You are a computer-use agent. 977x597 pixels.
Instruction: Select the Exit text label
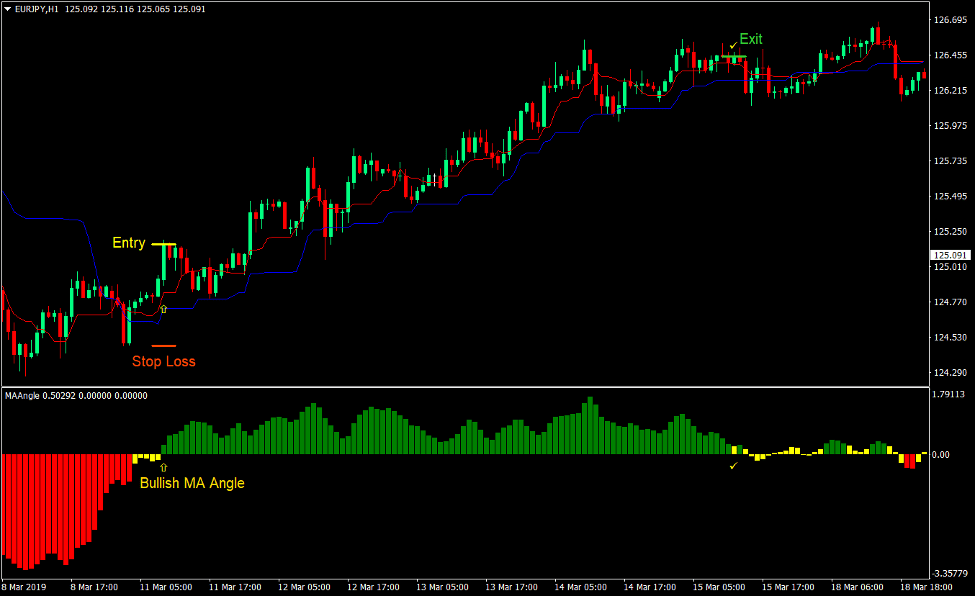751,38
